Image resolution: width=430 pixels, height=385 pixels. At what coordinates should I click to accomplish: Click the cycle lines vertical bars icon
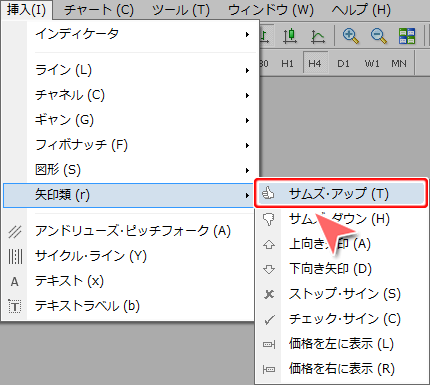pyautogui.click(x=15, y=257)
